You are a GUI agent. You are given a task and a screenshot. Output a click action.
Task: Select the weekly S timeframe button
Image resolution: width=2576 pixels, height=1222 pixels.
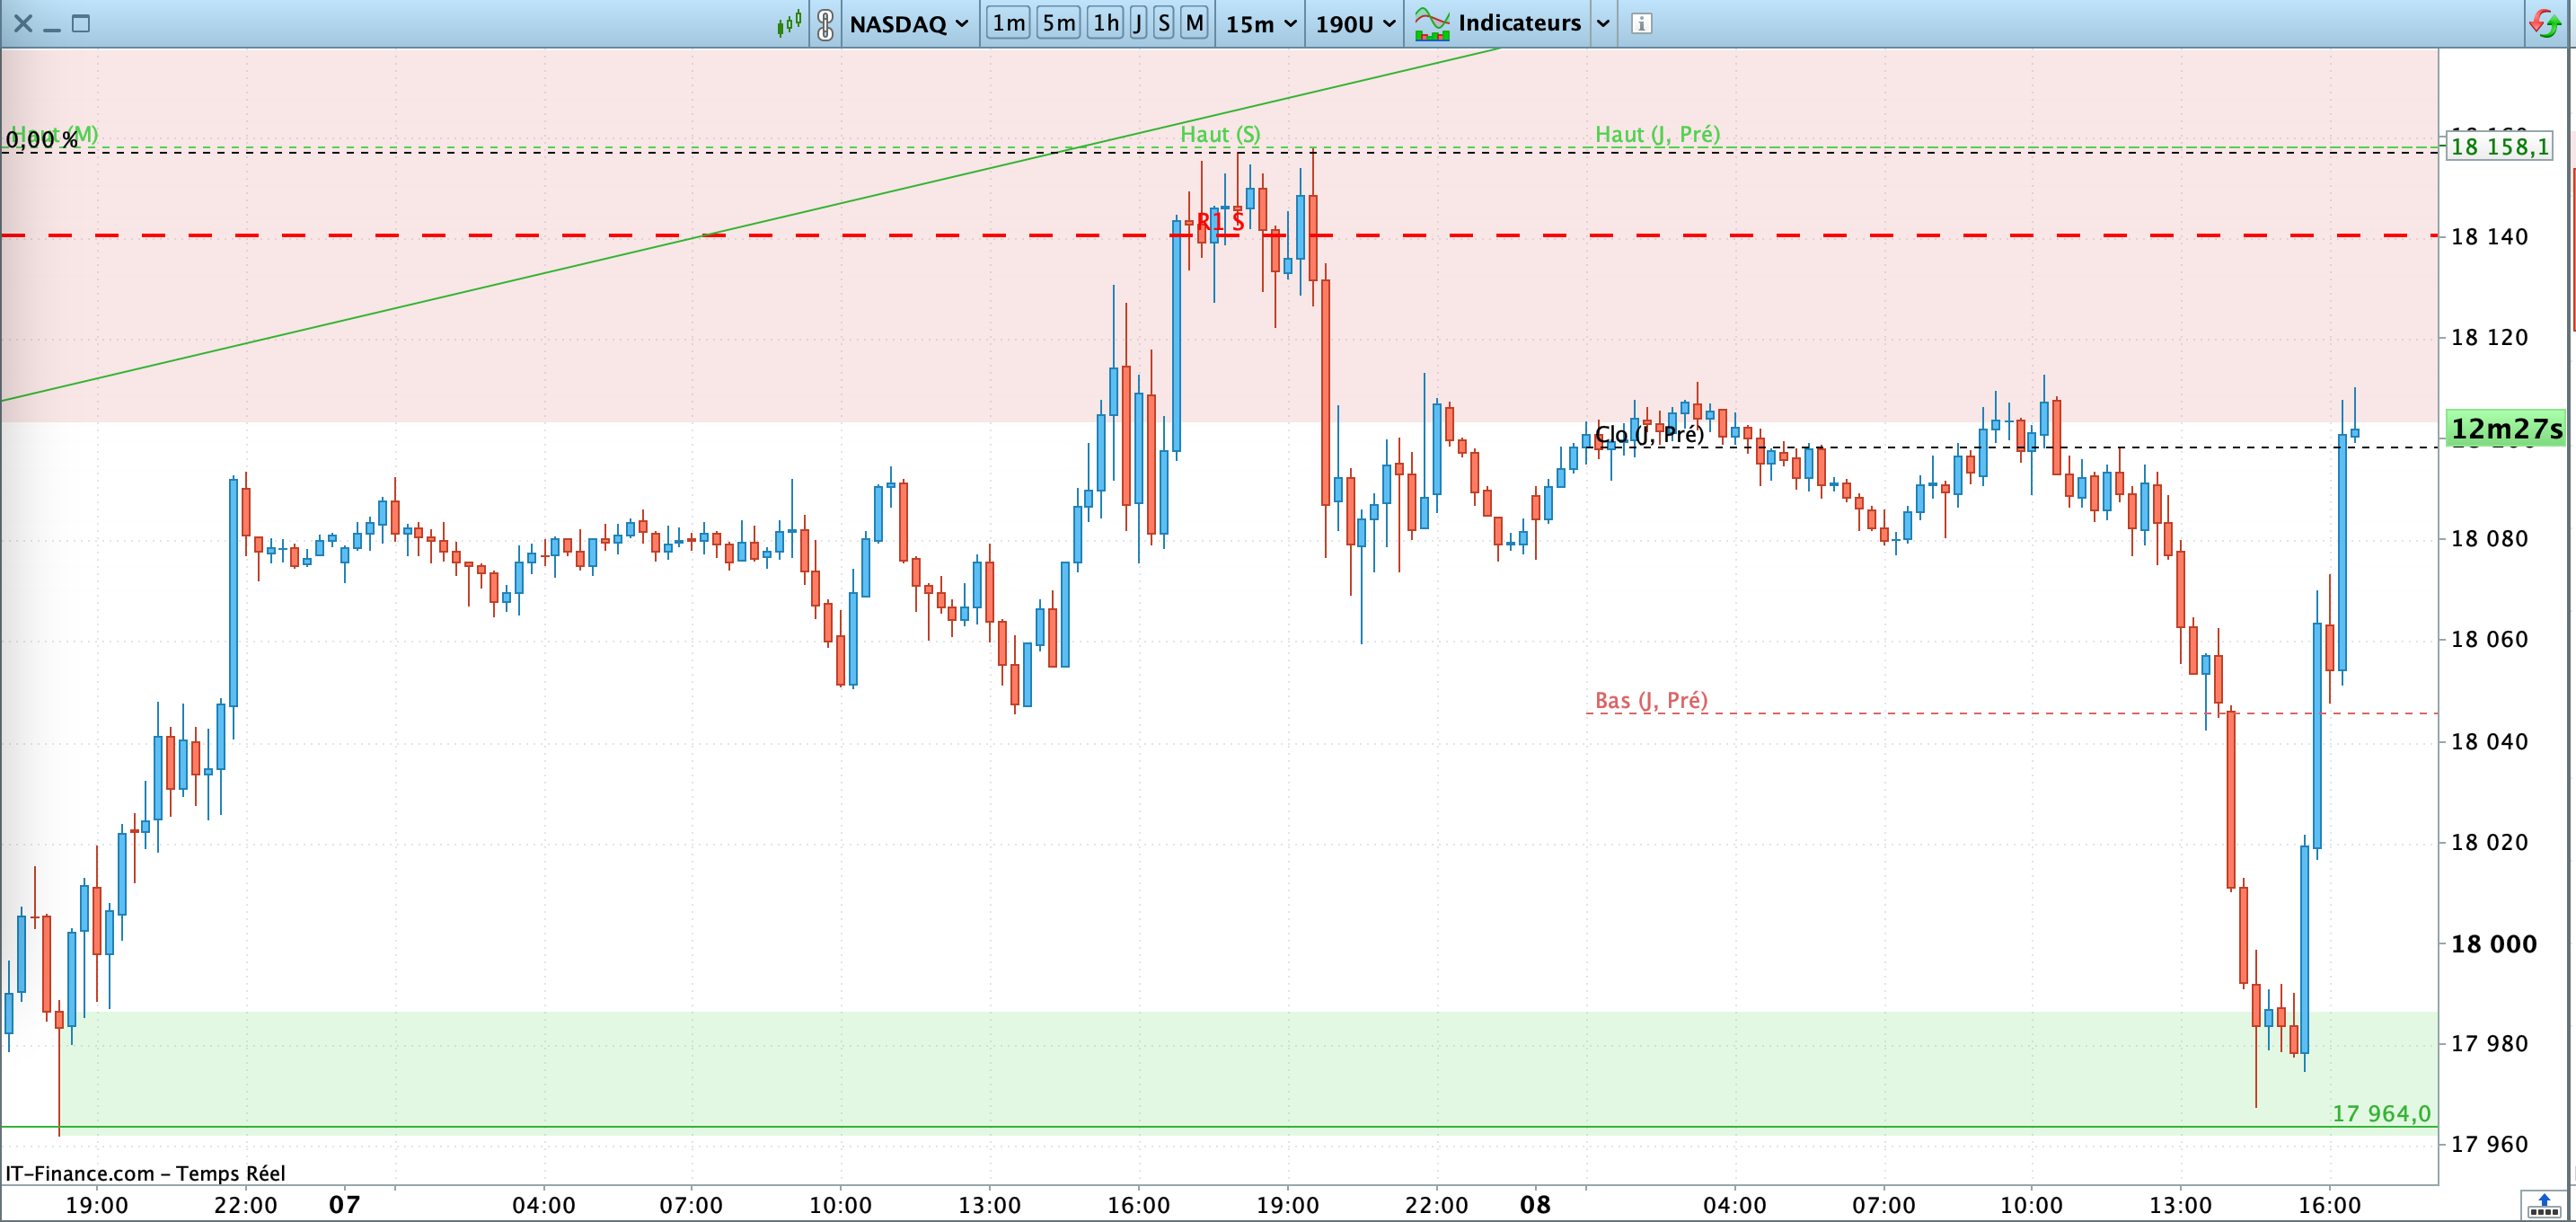pos(1163,23)
